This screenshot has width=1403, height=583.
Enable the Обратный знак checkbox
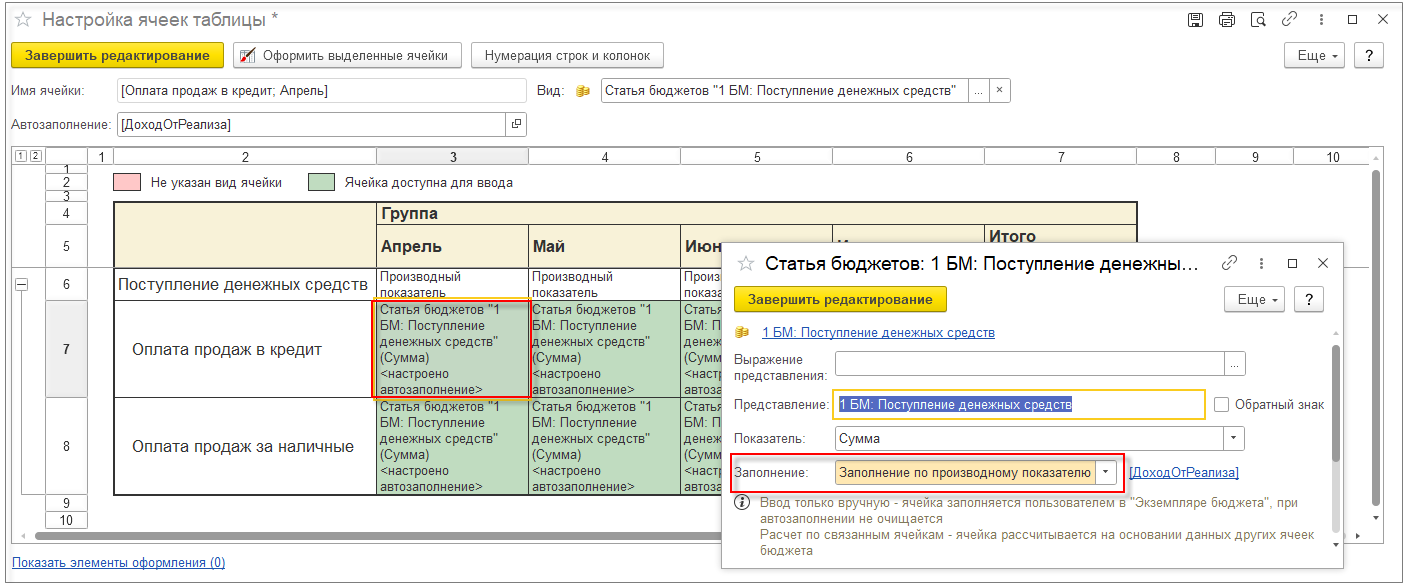(x=1221, y=405)
